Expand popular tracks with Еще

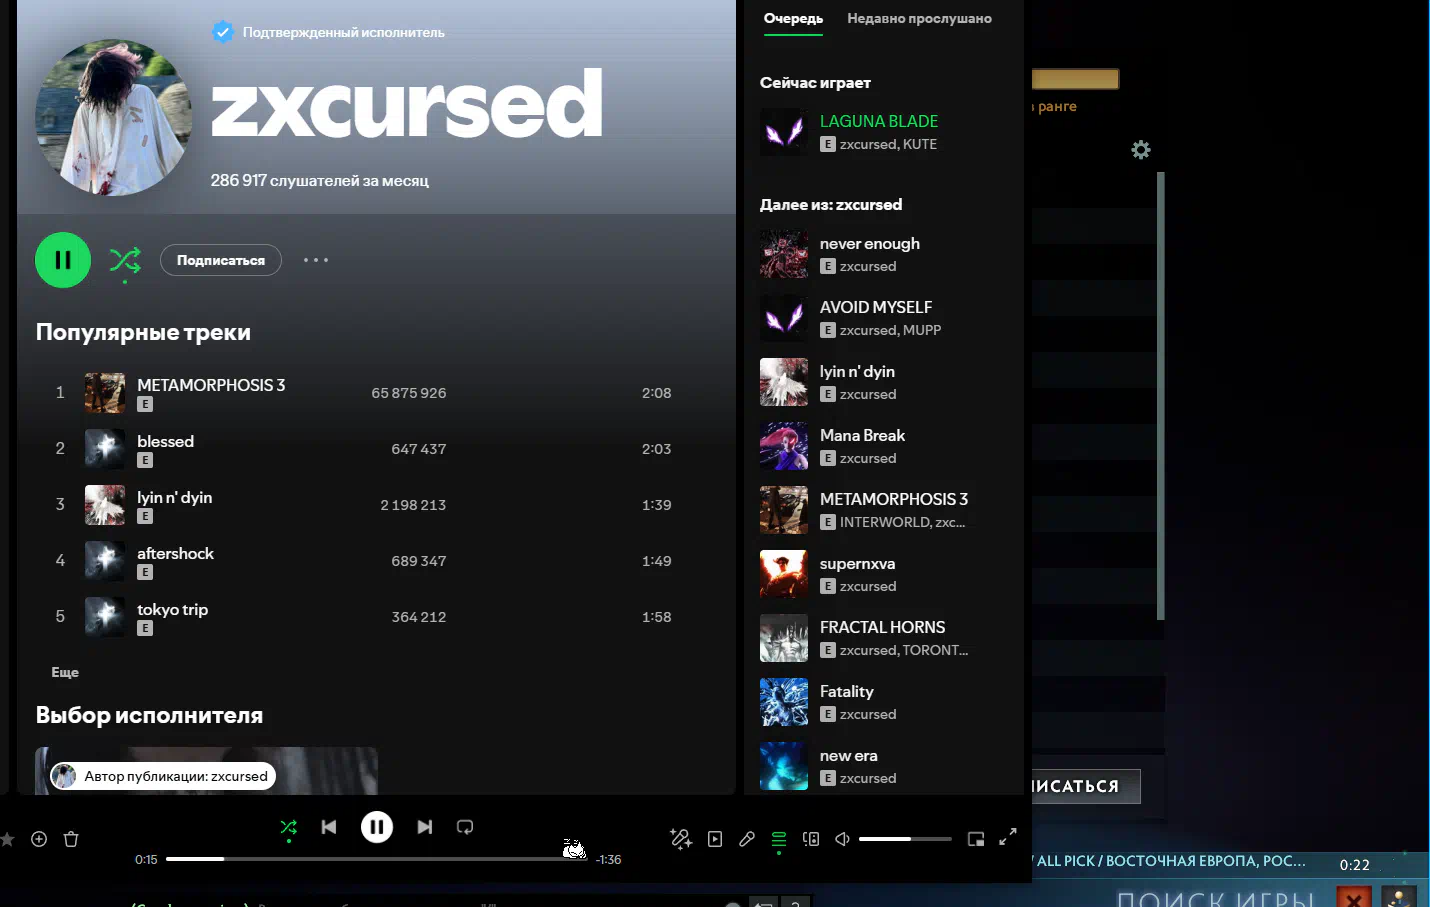(65, 672)
